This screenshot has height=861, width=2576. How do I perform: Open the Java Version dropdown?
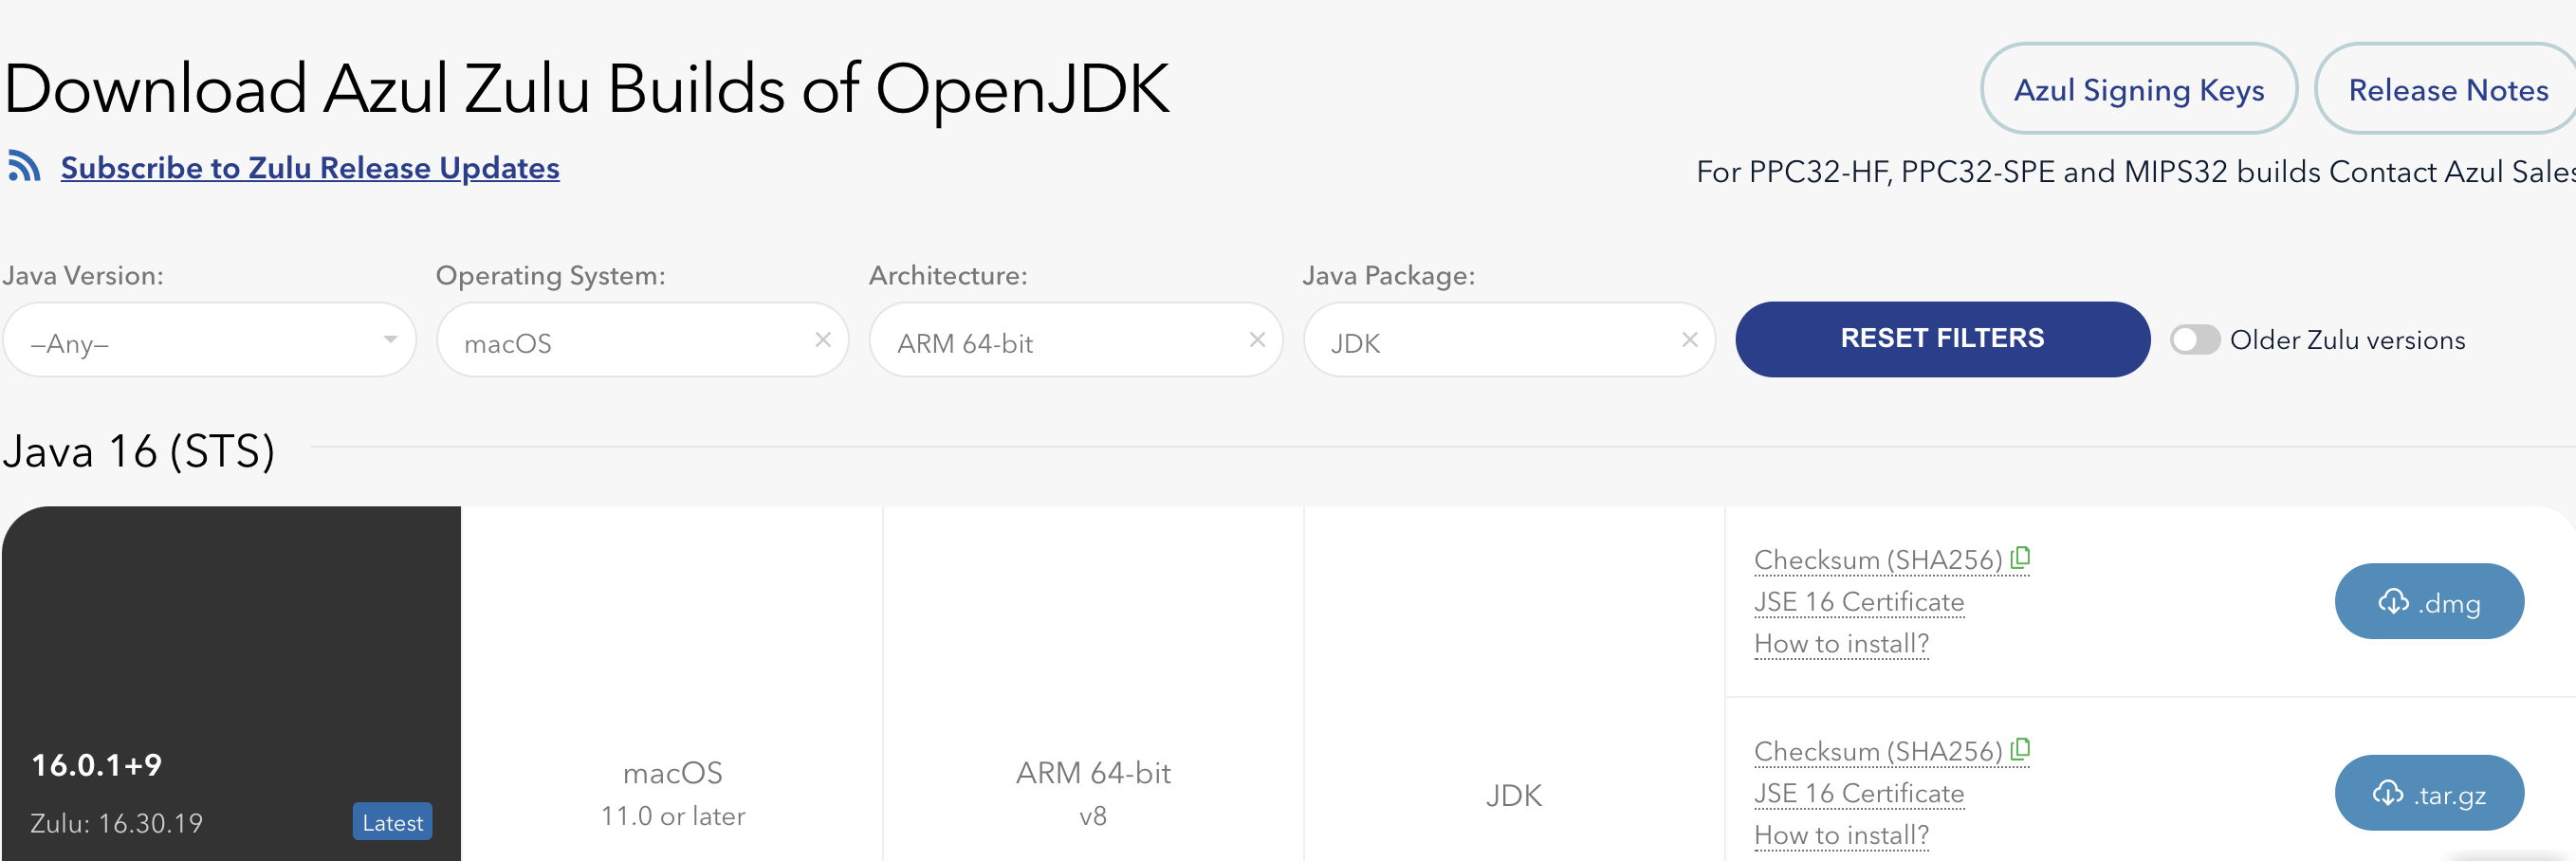point(209,340)
